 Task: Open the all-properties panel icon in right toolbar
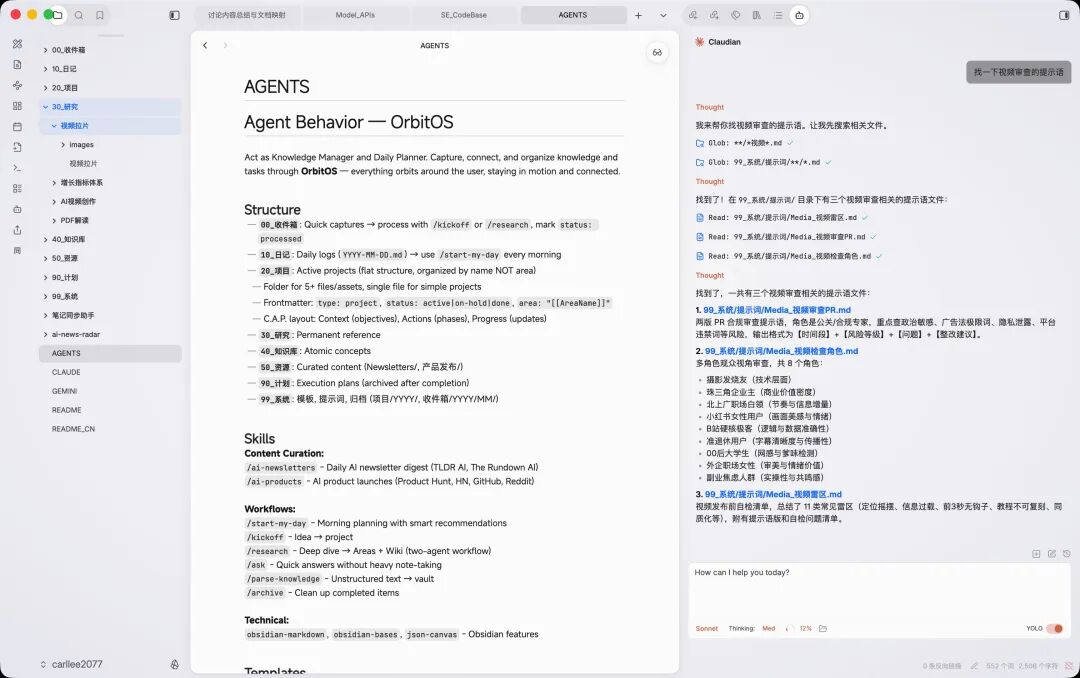tap(757, 15)
